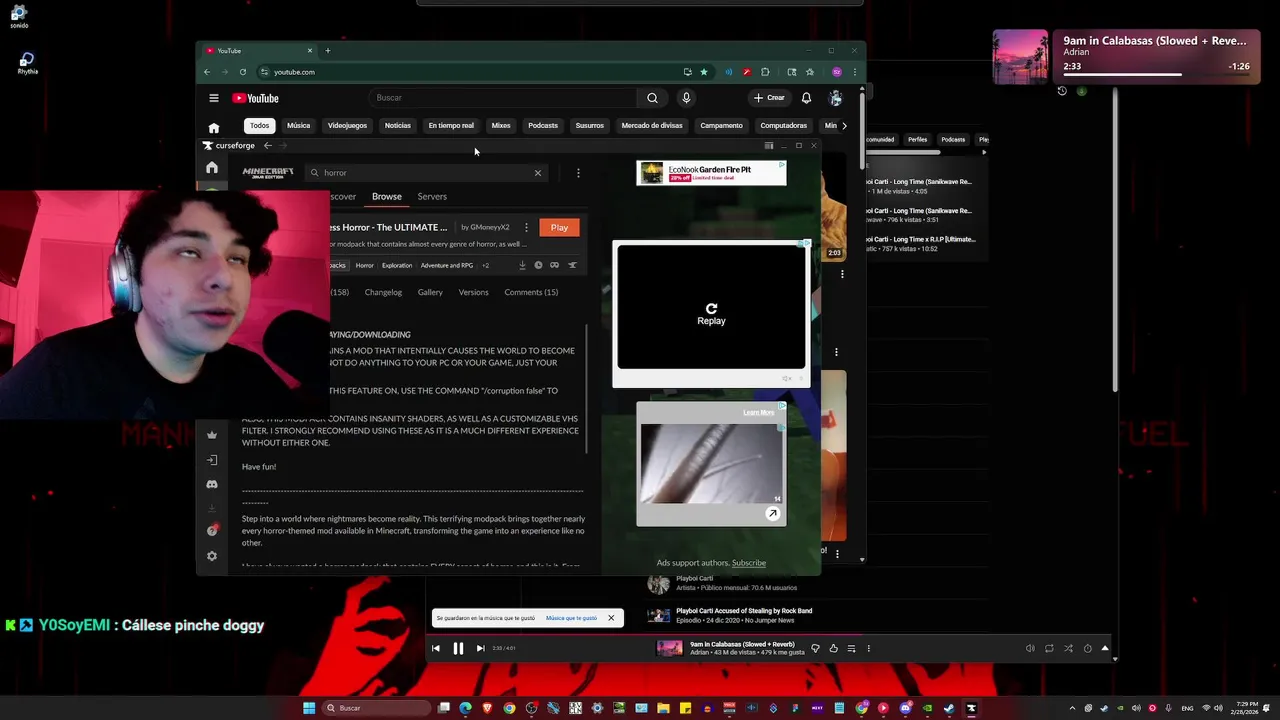The image size is (1280, 720).
Task: Expand the music player with up arrow
Action: tap(1105, 648)
